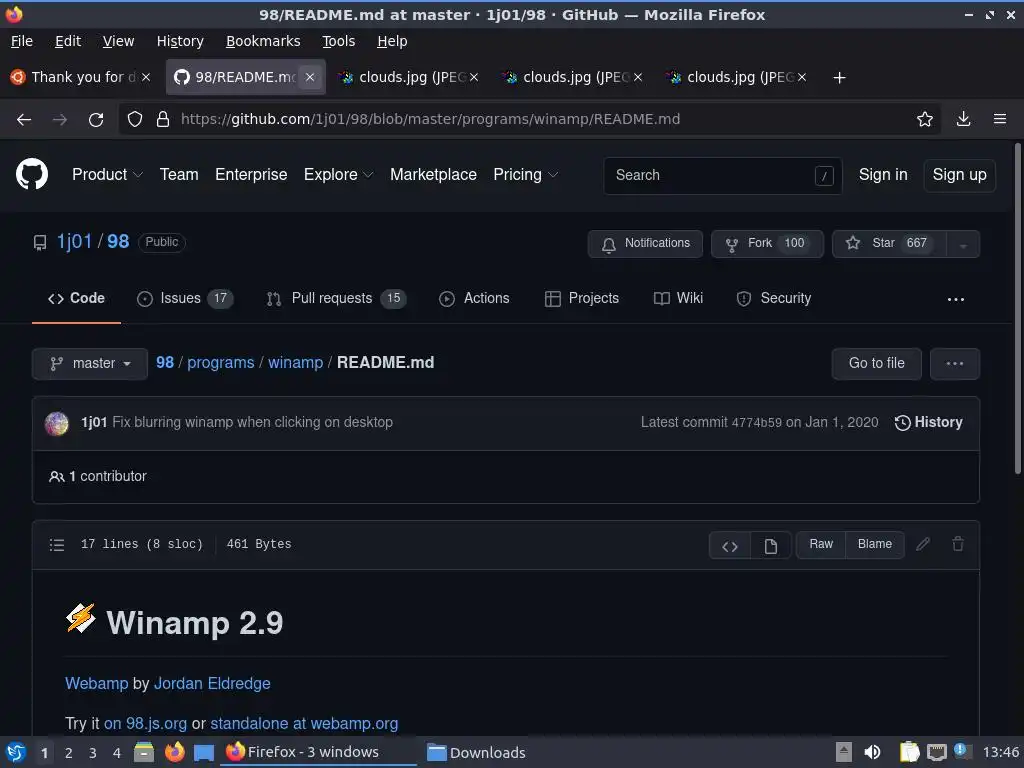The image size is (1024, 768).
Task: Open the repository nav overflow three dots
Action: (955, 299)
